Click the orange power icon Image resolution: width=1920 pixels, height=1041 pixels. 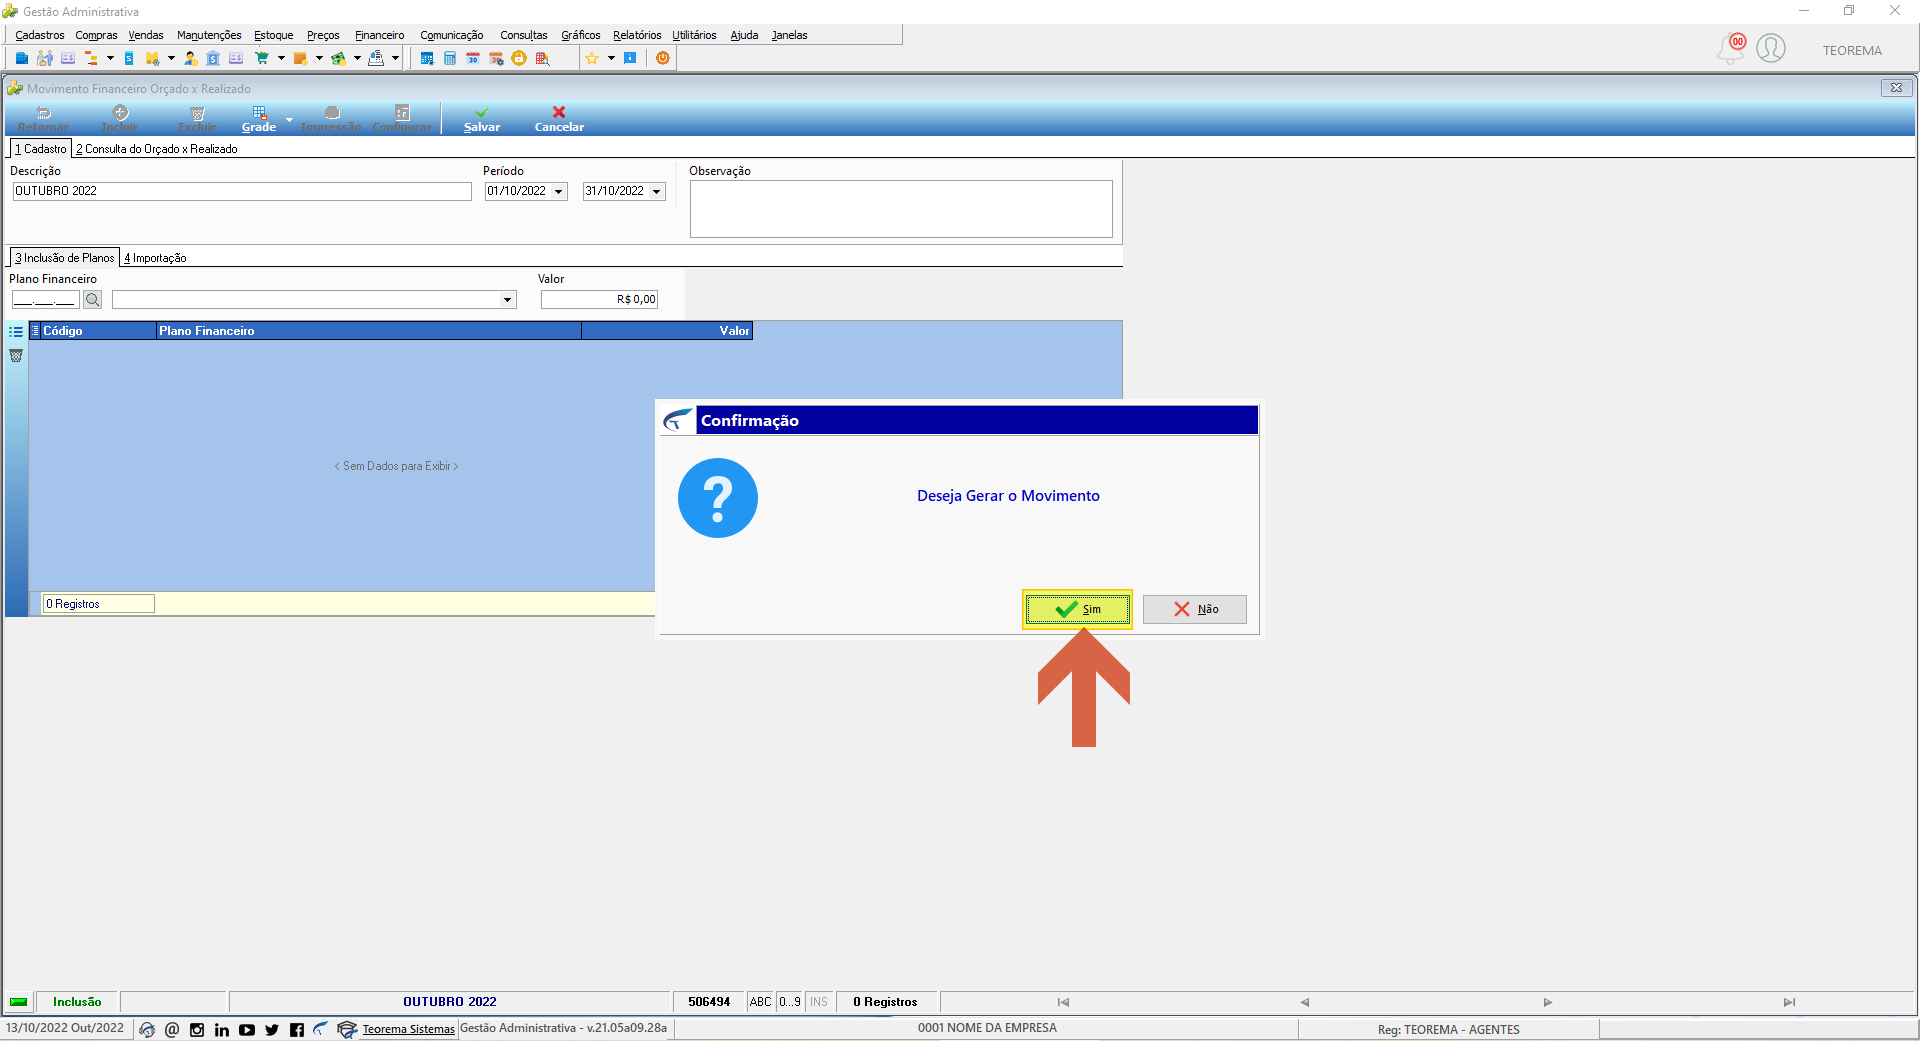(x=663, y=58)
